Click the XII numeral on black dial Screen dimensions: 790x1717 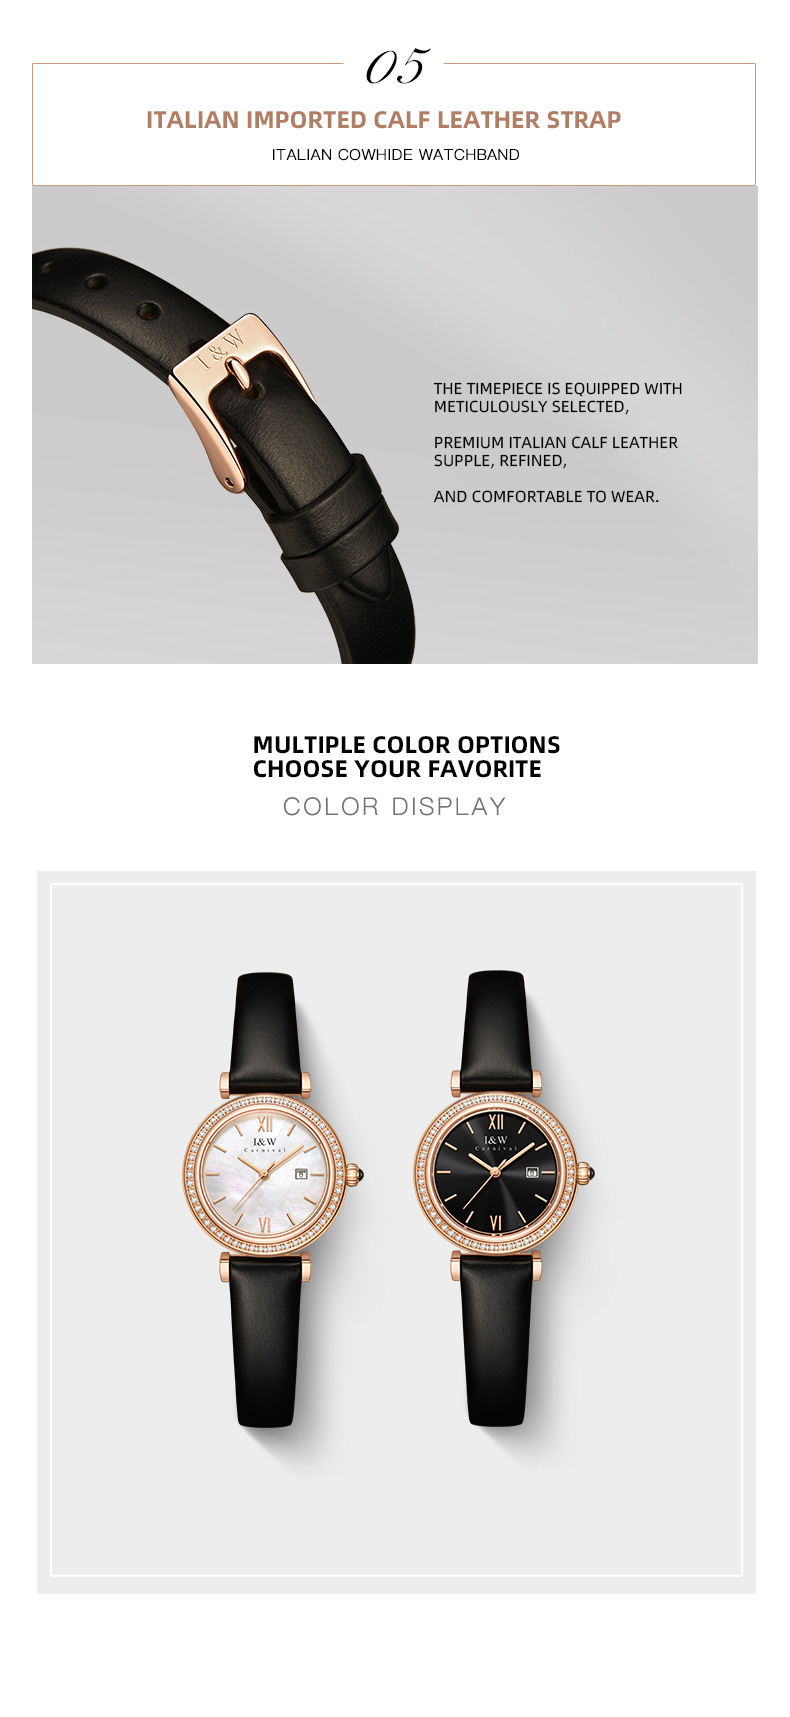(x=496, y=1121)
